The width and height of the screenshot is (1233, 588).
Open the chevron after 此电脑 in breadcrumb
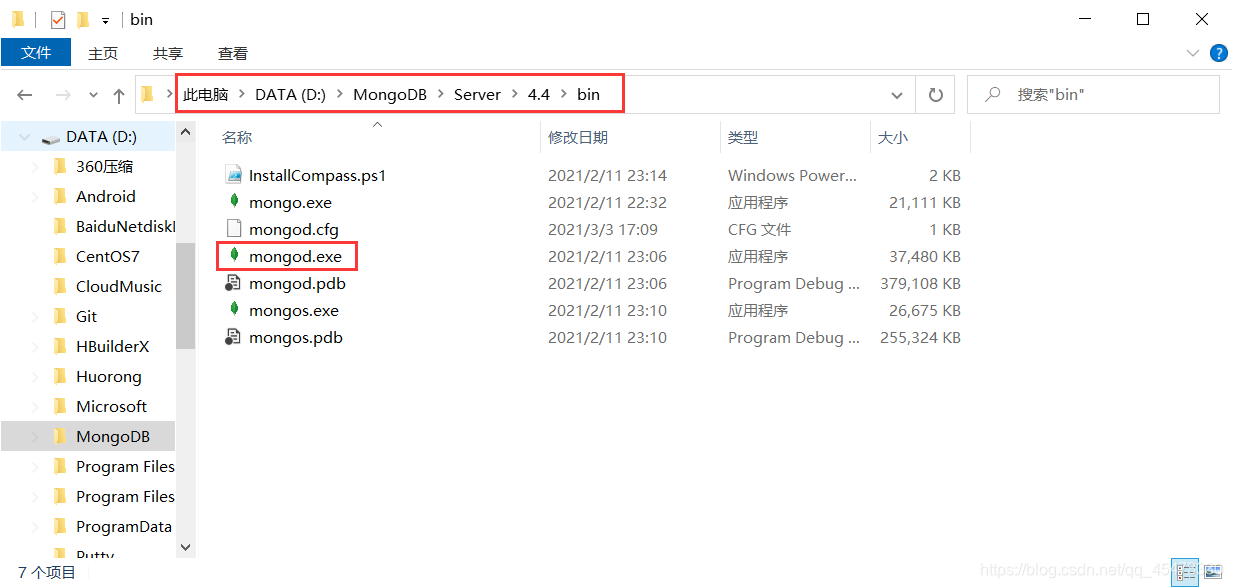pos(242,95)
